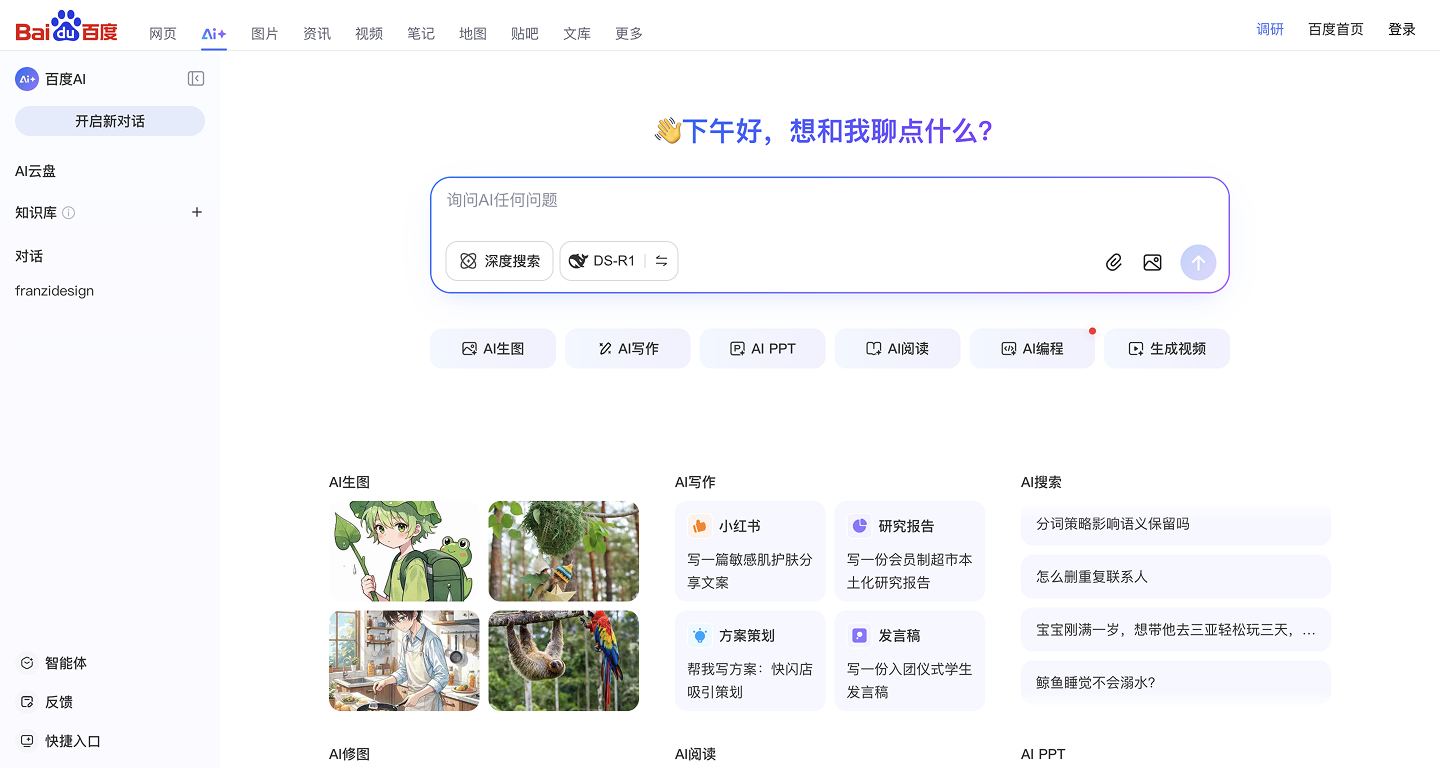Screen dimensions: 1440x768
Task: Open the sloth and parrot image
Action: coord(564,661)
